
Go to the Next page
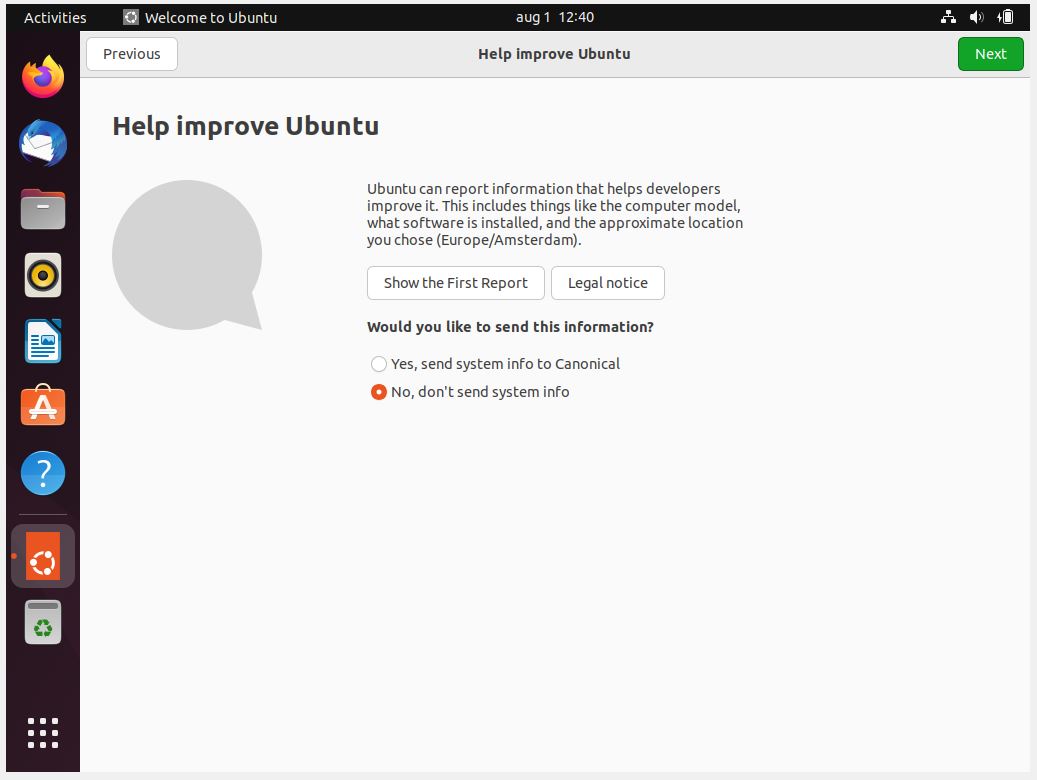(x=990, y=54)
